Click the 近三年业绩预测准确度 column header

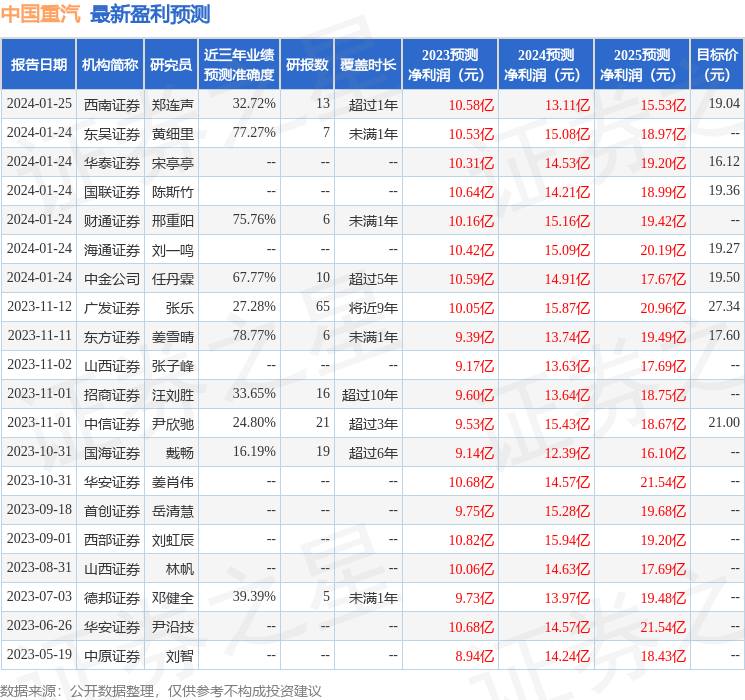[239, 65]
